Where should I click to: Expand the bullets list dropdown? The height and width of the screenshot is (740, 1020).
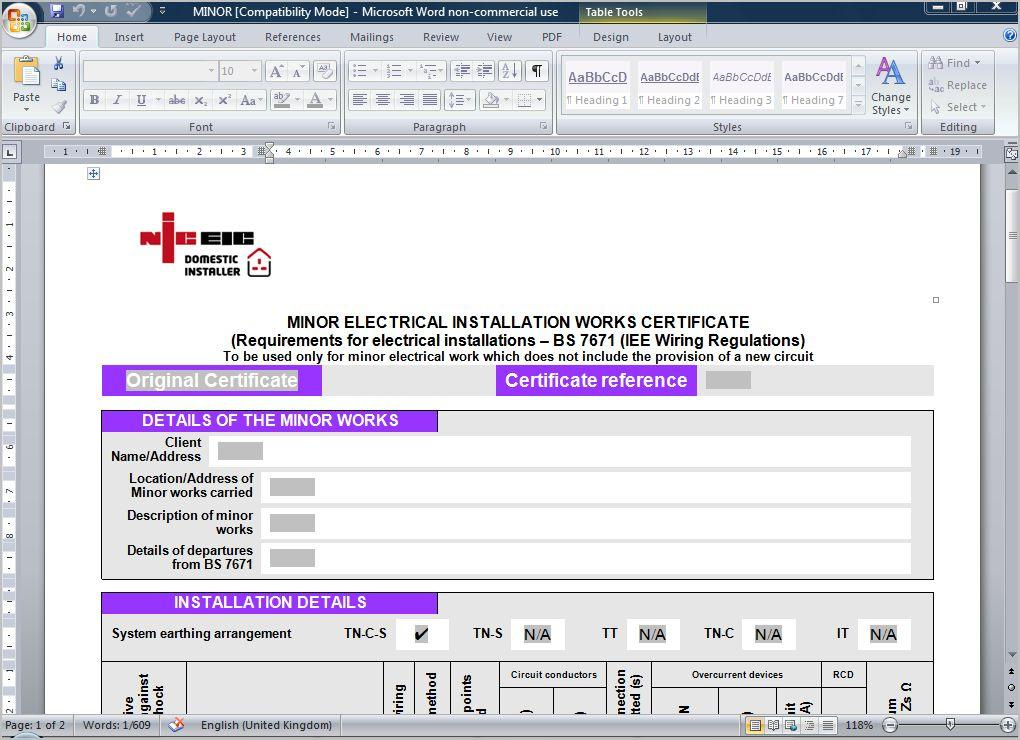pyautogui.click(x=375, y=71)
